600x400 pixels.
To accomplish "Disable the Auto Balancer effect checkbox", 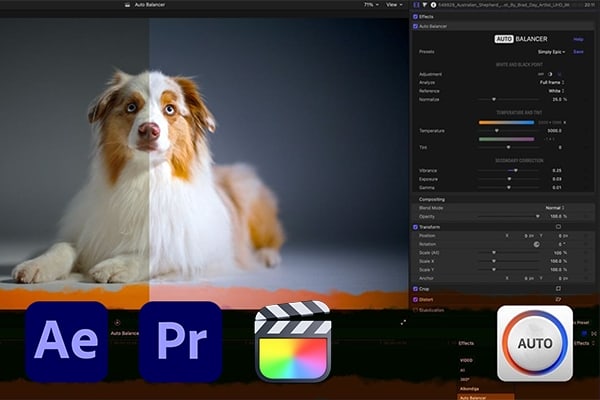I will [415, 26].
